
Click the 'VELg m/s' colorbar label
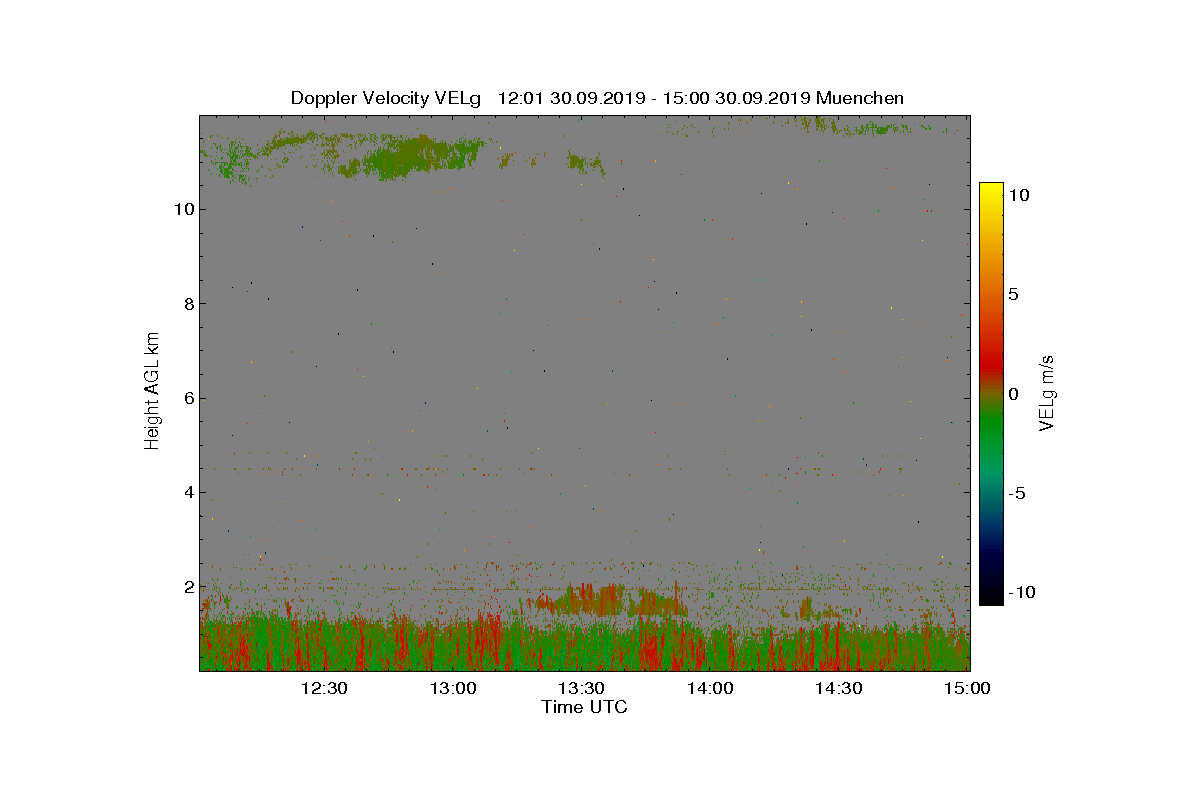pyautogui.click(x=1047, y=391)
